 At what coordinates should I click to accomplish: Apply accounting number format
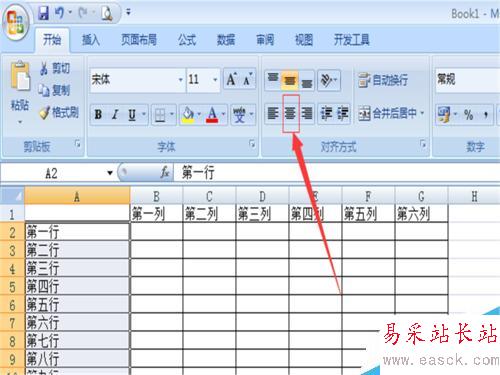(444, 114)
